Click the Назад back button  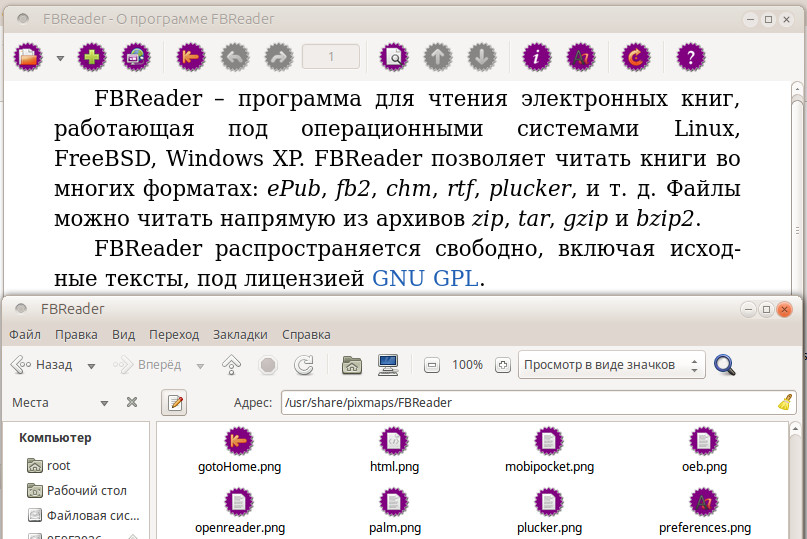(42, 365)
